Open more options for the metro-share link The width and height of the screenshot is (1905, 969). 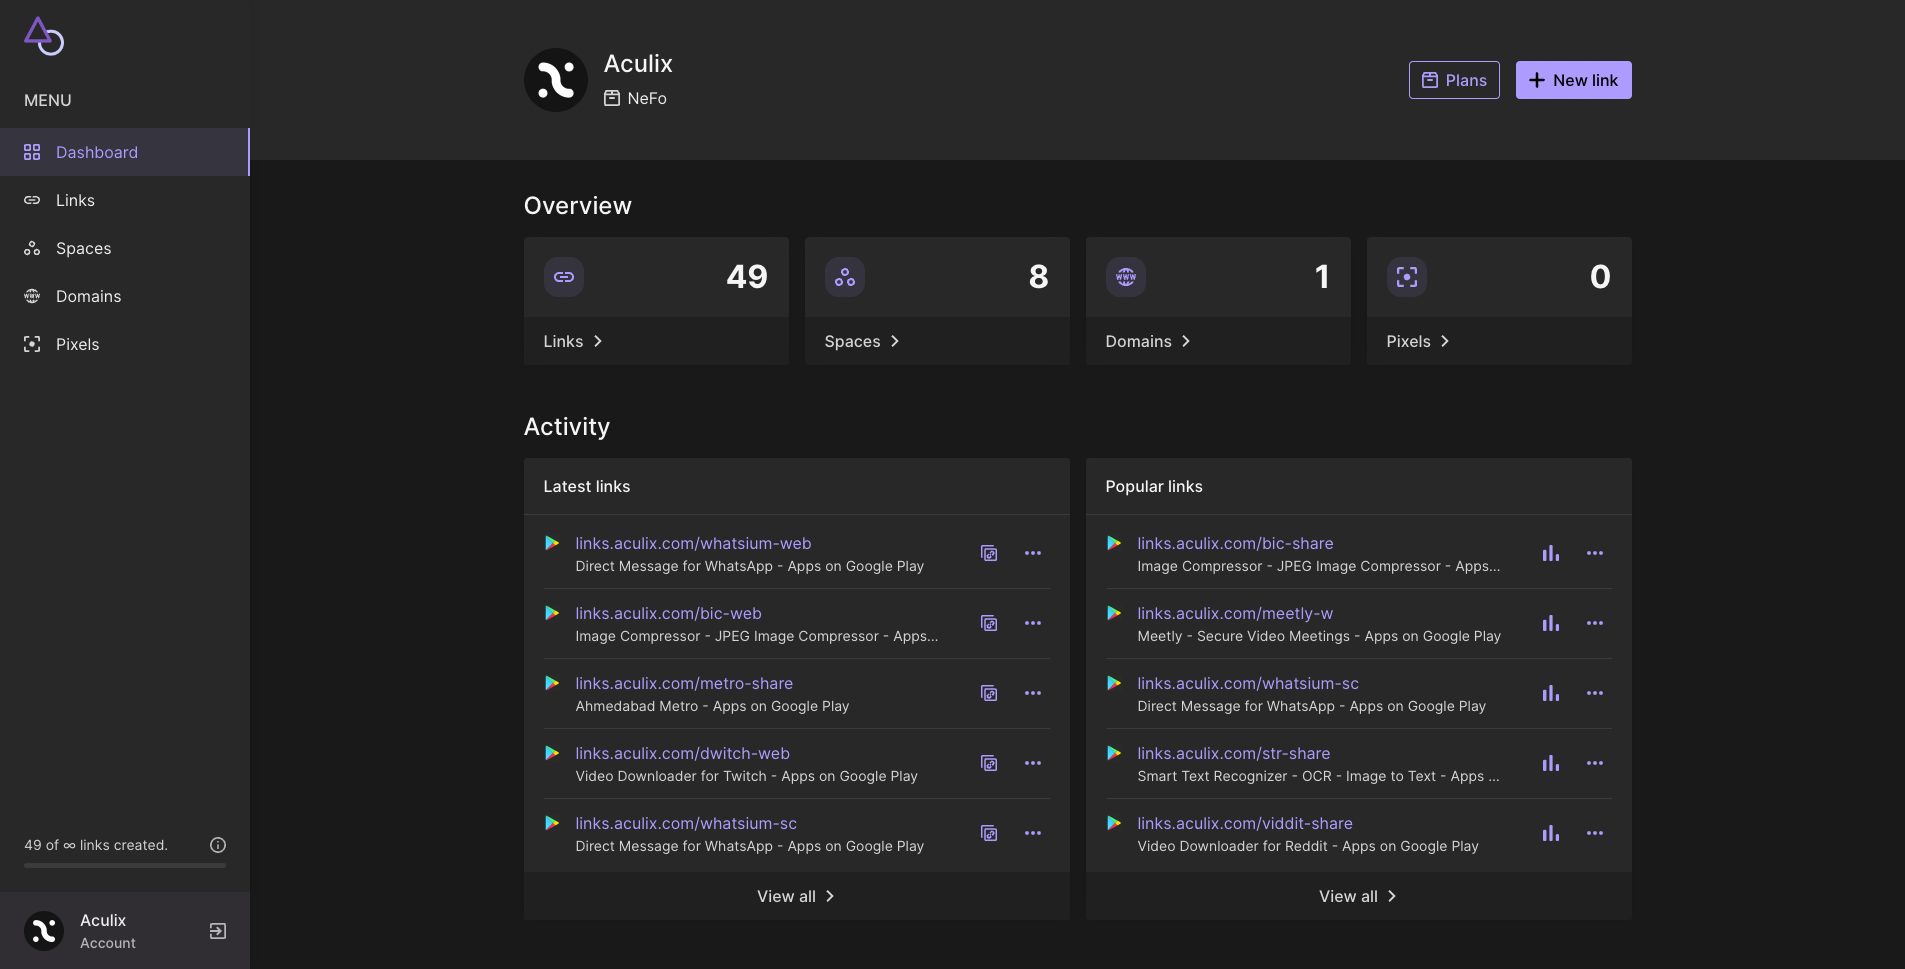click(1033, 693)
